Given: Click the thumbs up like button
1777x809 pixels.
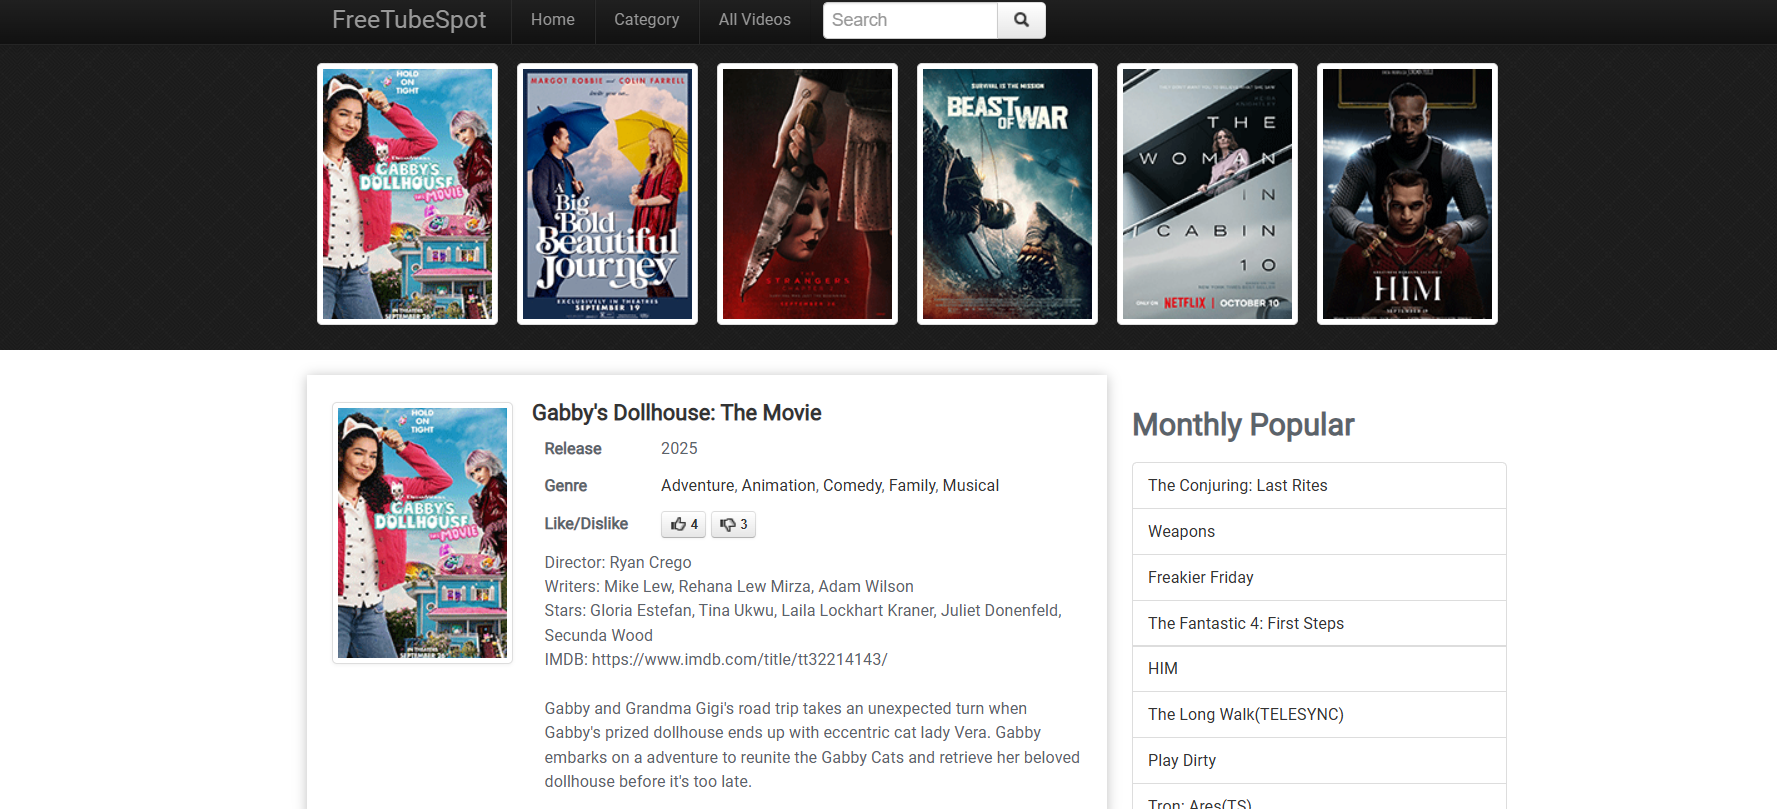Looking at the screenshot, I should pos(683,524).
